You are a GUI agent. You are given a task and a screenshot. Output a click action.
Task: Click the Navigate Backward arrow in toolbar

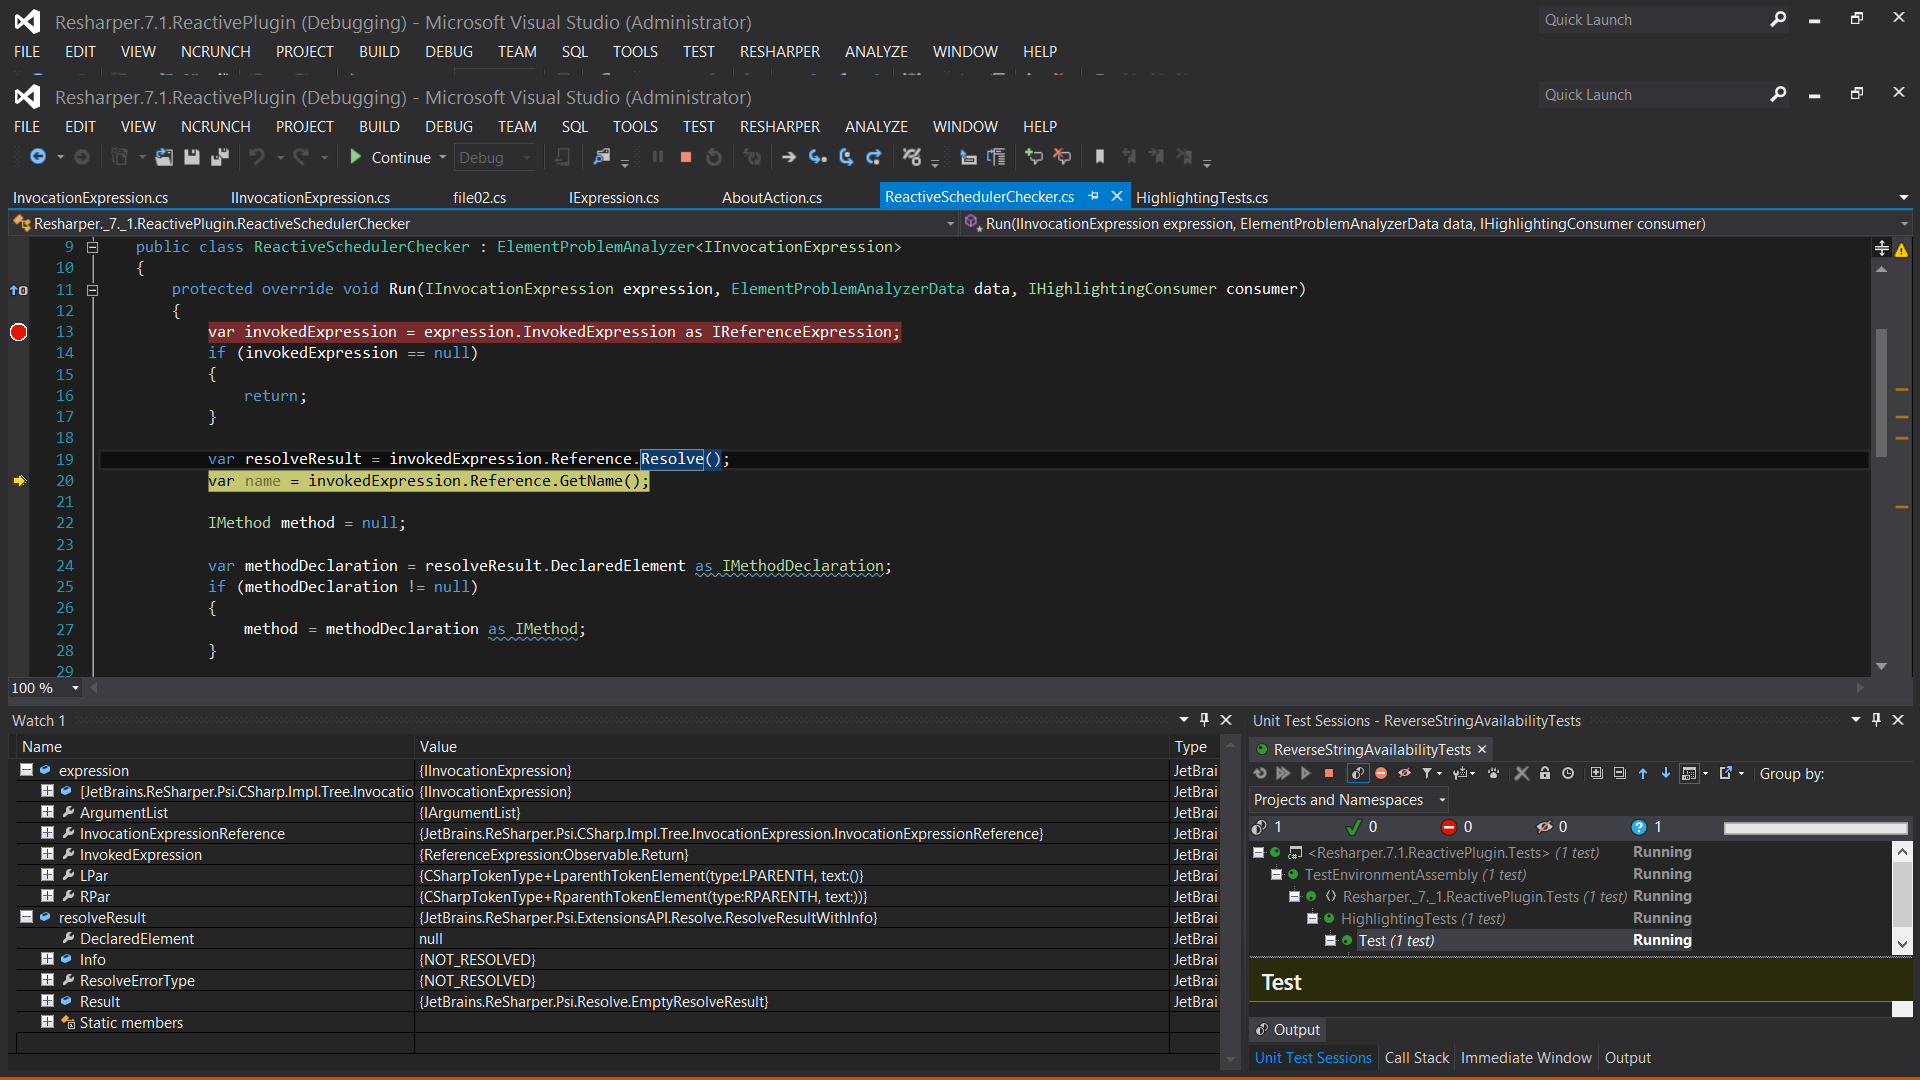pyautogui.click(x=38, y=157)
